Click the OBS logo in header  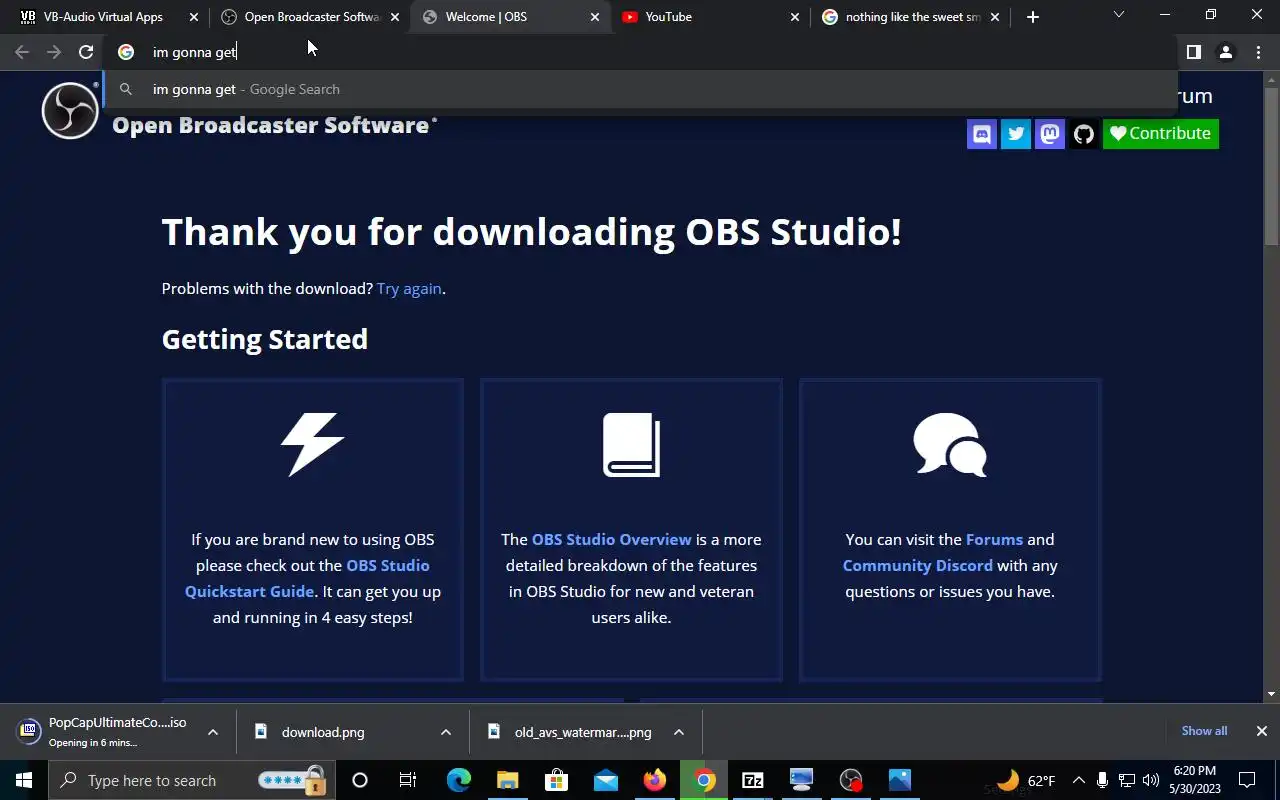point(70,110)
